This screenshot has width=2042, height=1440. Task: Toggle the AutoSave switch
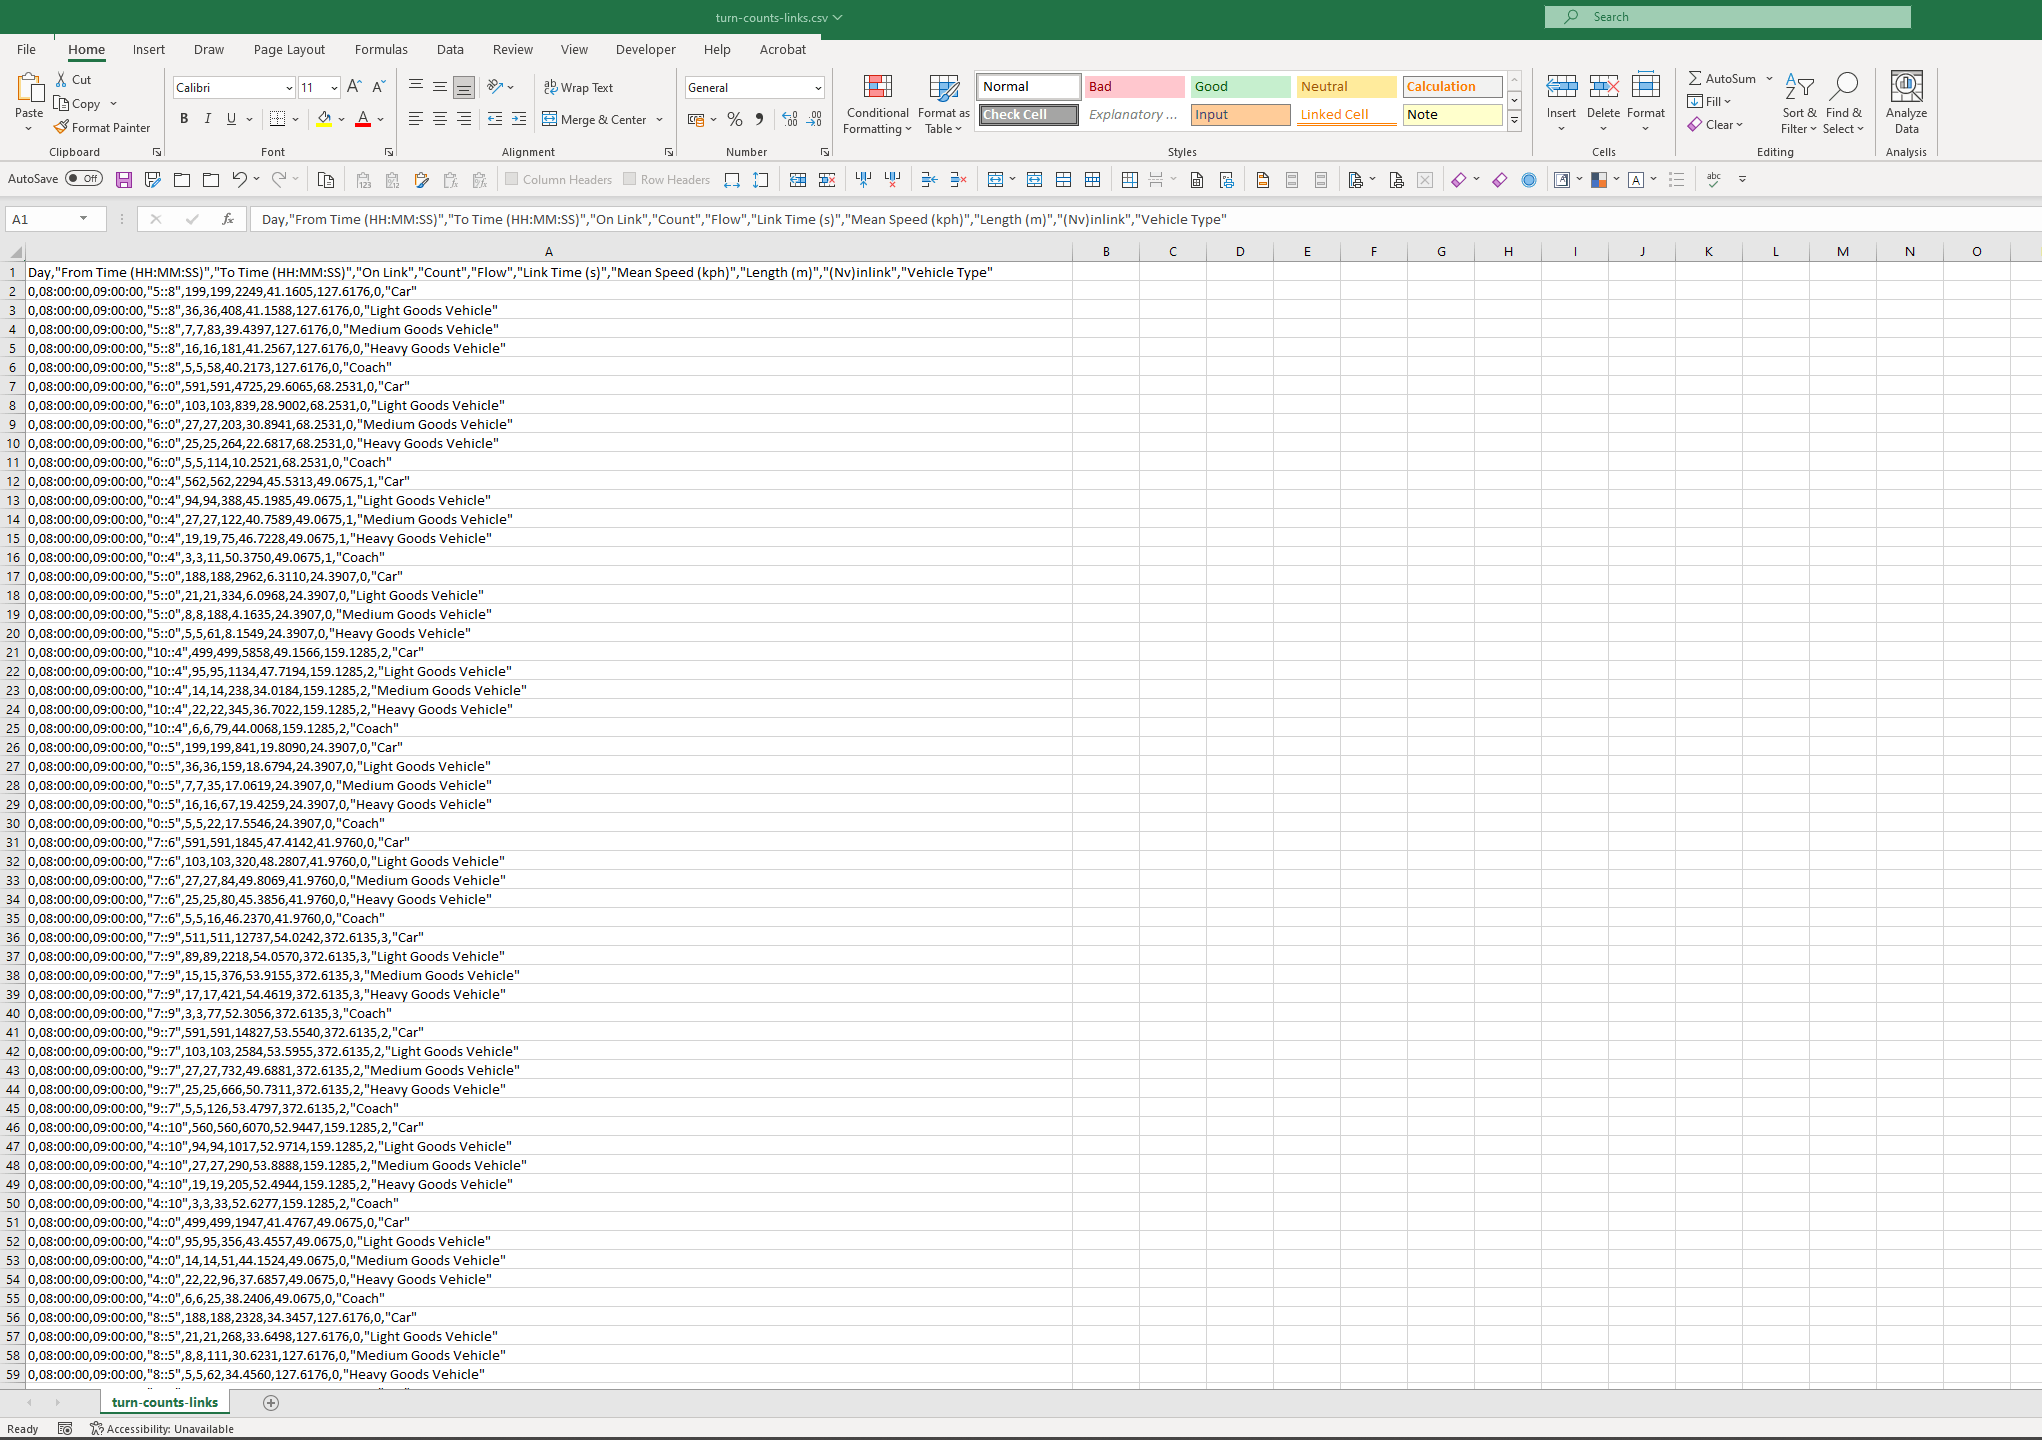(84, 179)
